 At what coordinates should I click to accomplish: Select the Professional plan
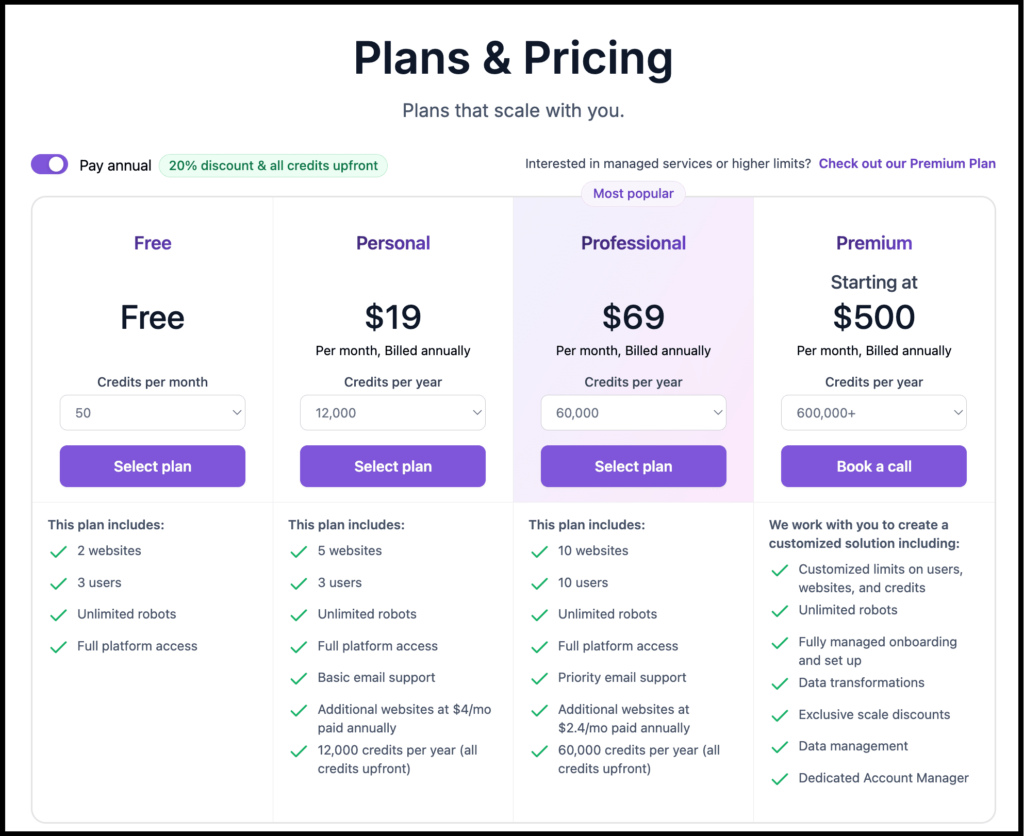[633, 466]
